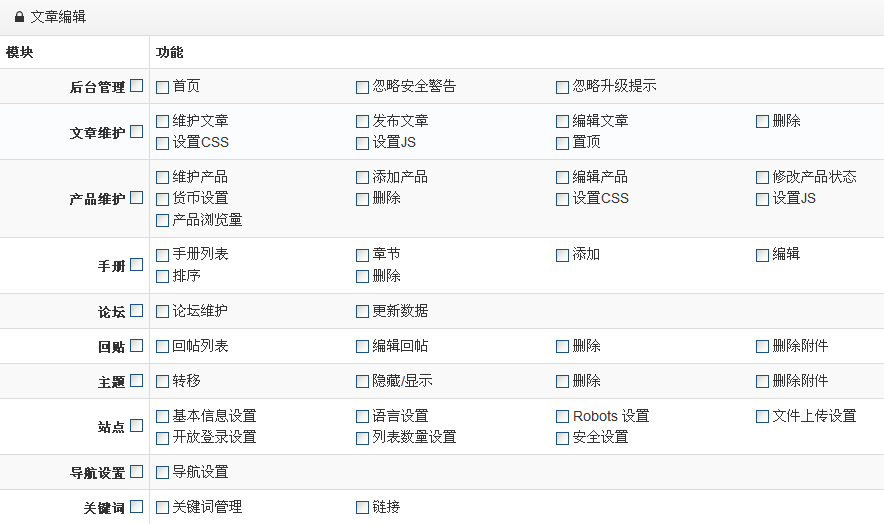Tick the 忽略安全警告 checkbox

(363, 87)
